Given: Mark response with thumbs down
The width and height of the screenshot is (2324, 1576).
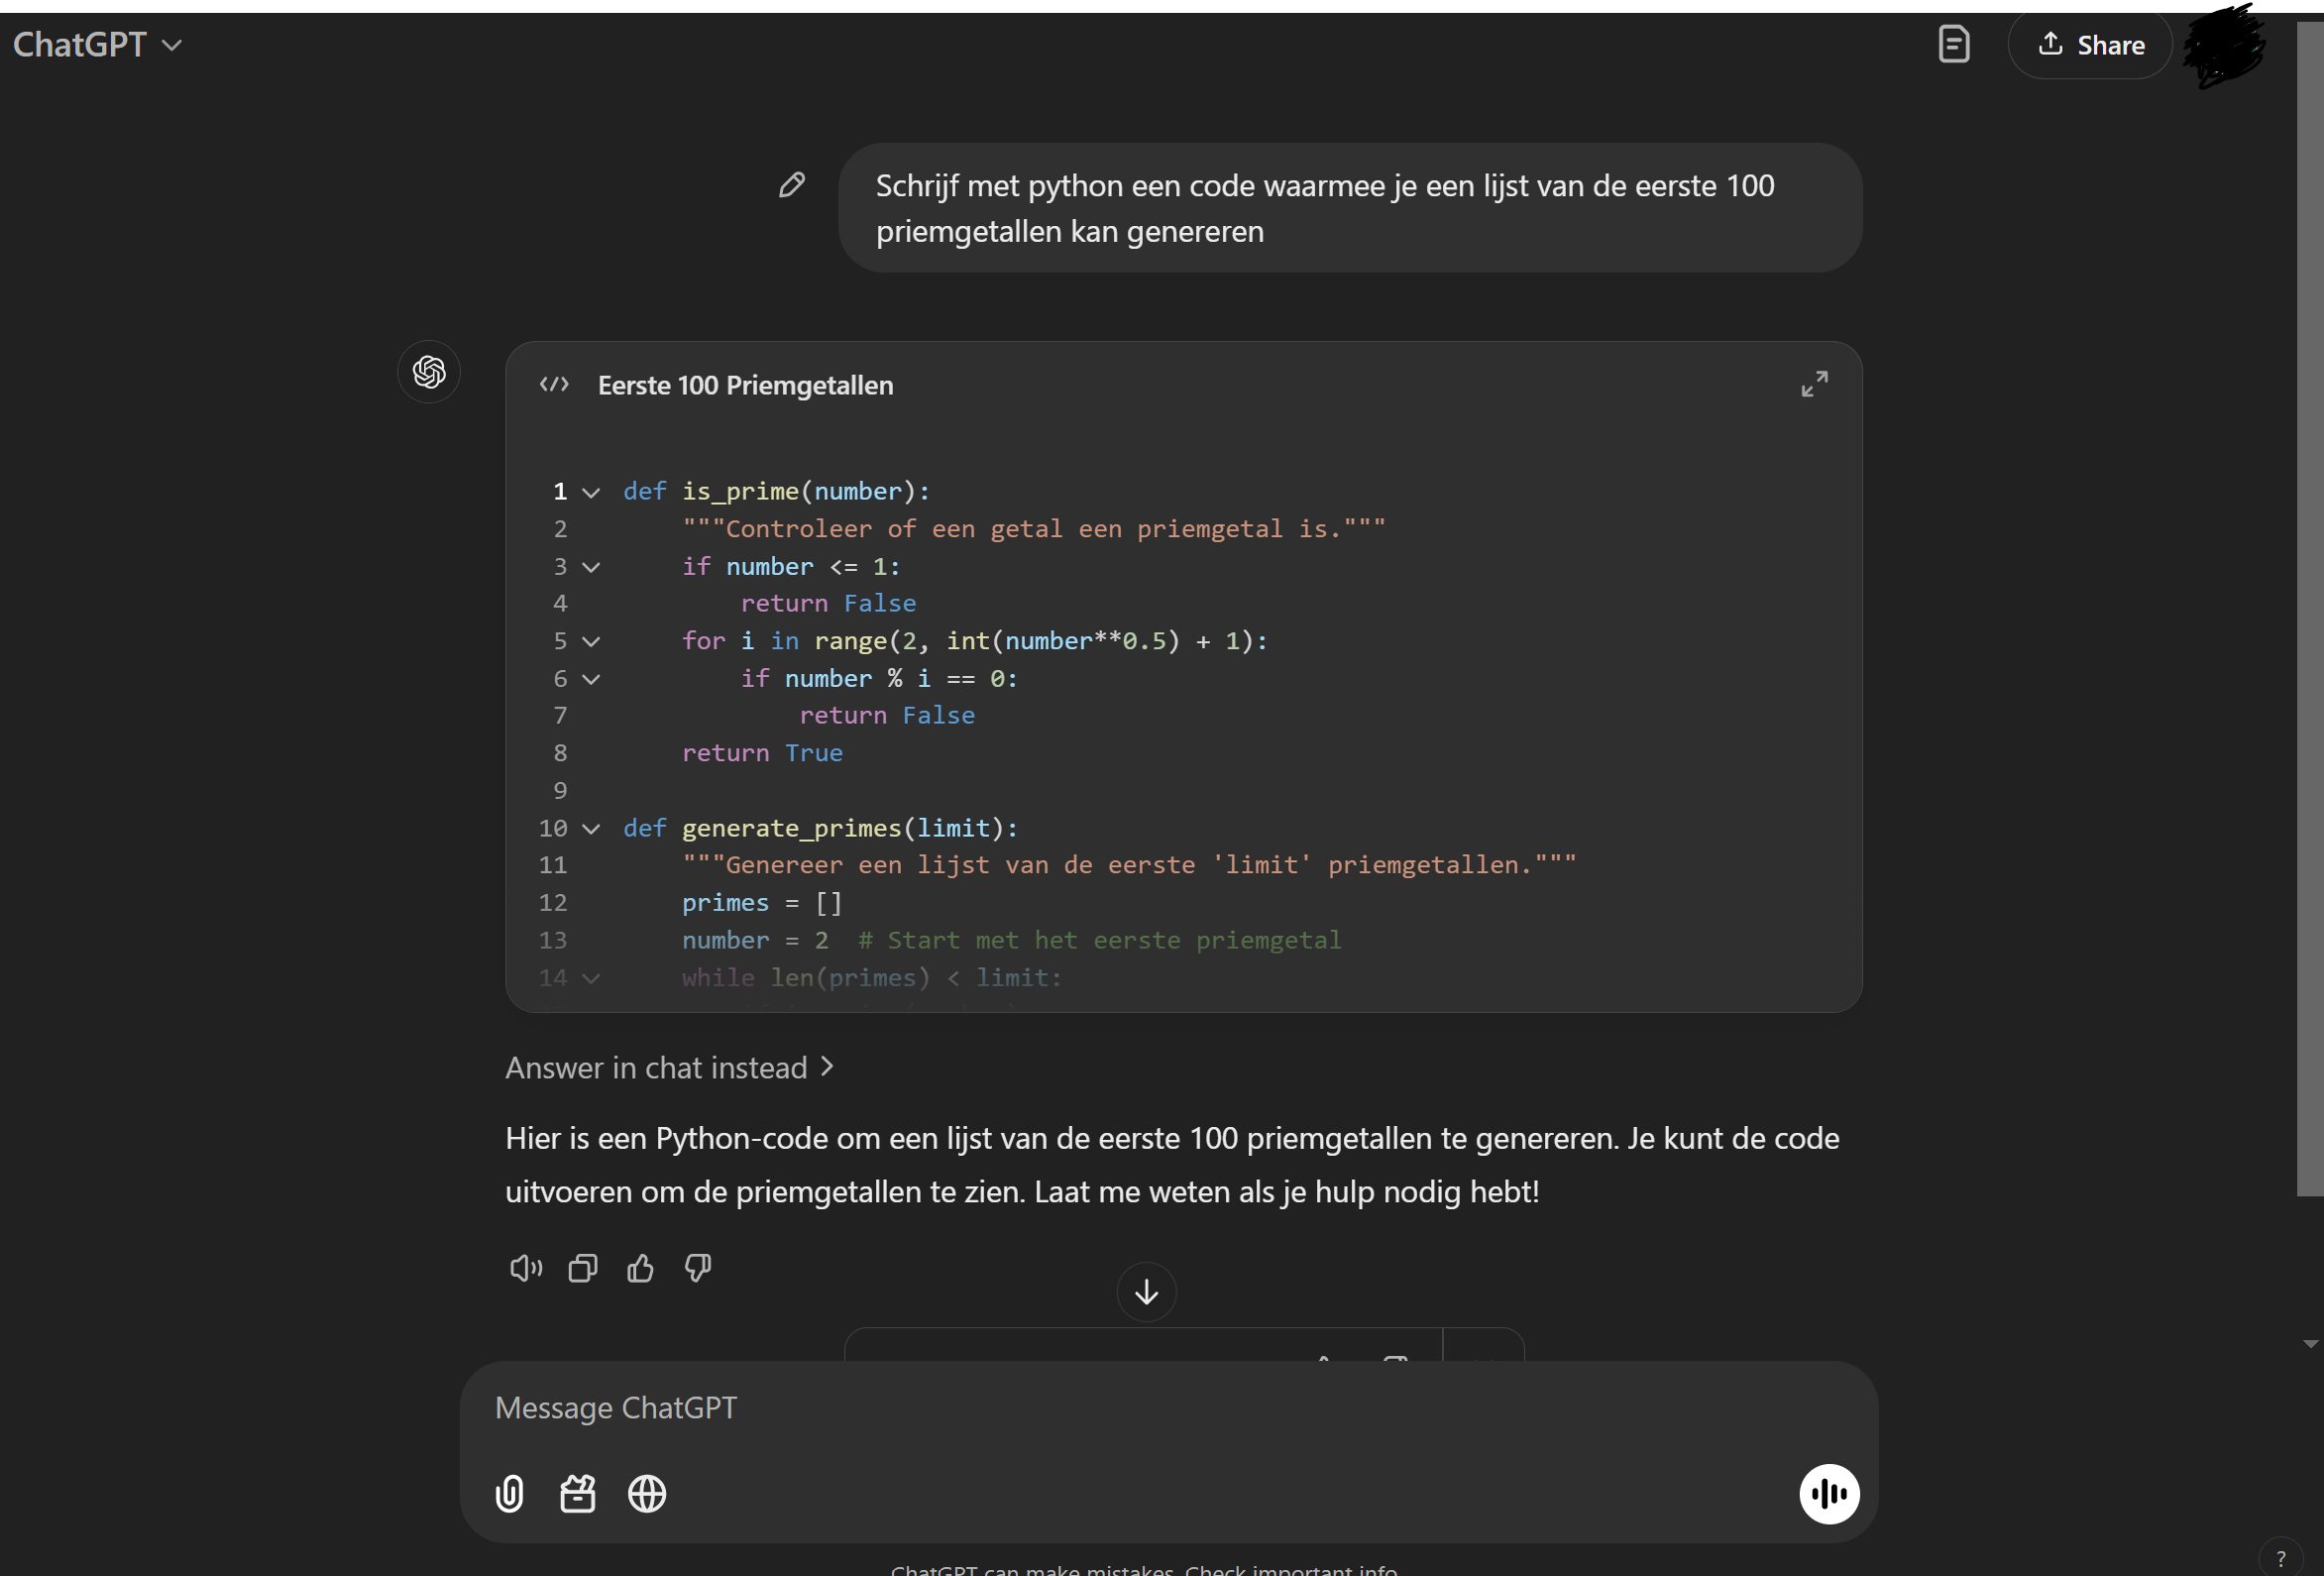Looking at the screenshot, I should [x=697, y=1268].
